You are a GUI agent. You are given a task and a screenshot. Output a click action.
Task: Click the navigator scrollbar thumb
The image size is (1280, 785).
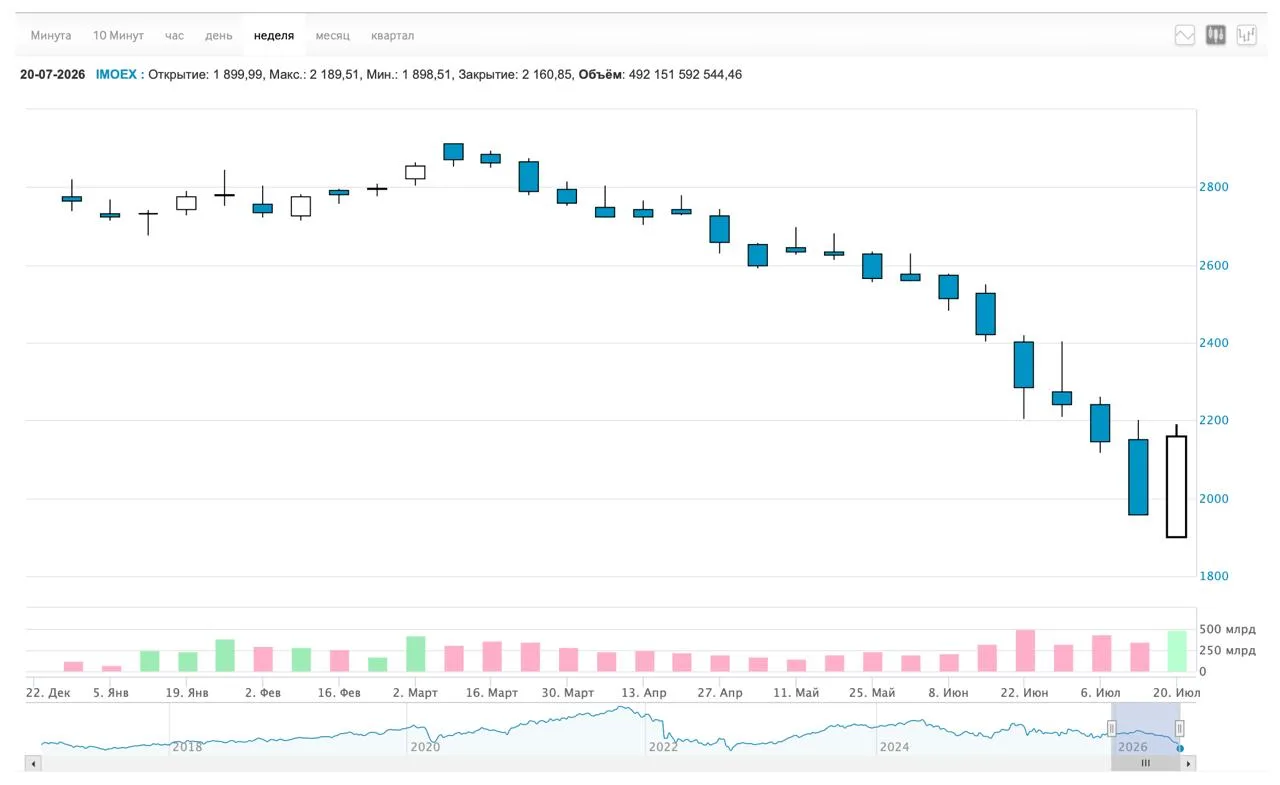[1146, 763]
